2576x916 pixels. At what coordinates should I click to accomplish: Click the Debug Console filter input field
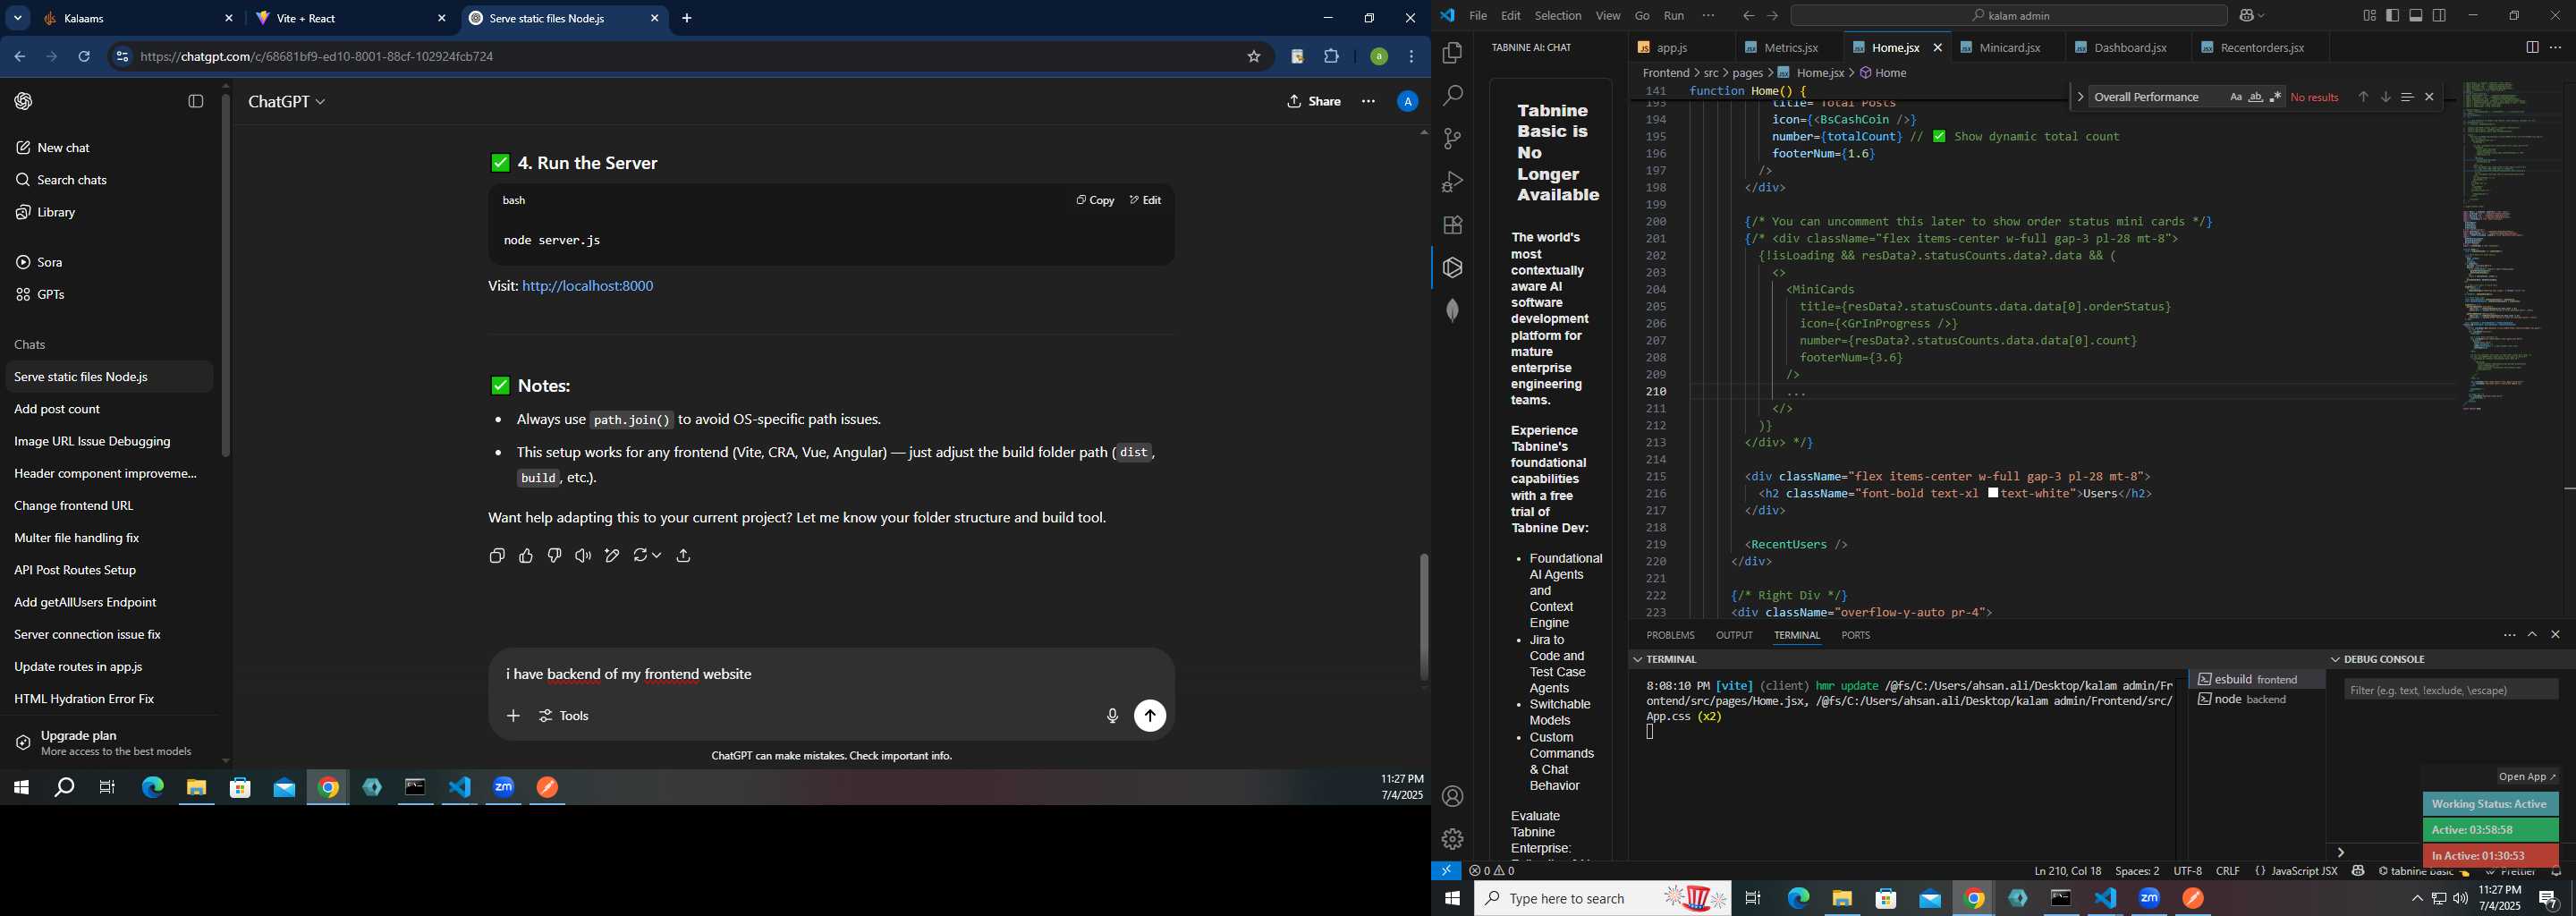click(2451, 690)
